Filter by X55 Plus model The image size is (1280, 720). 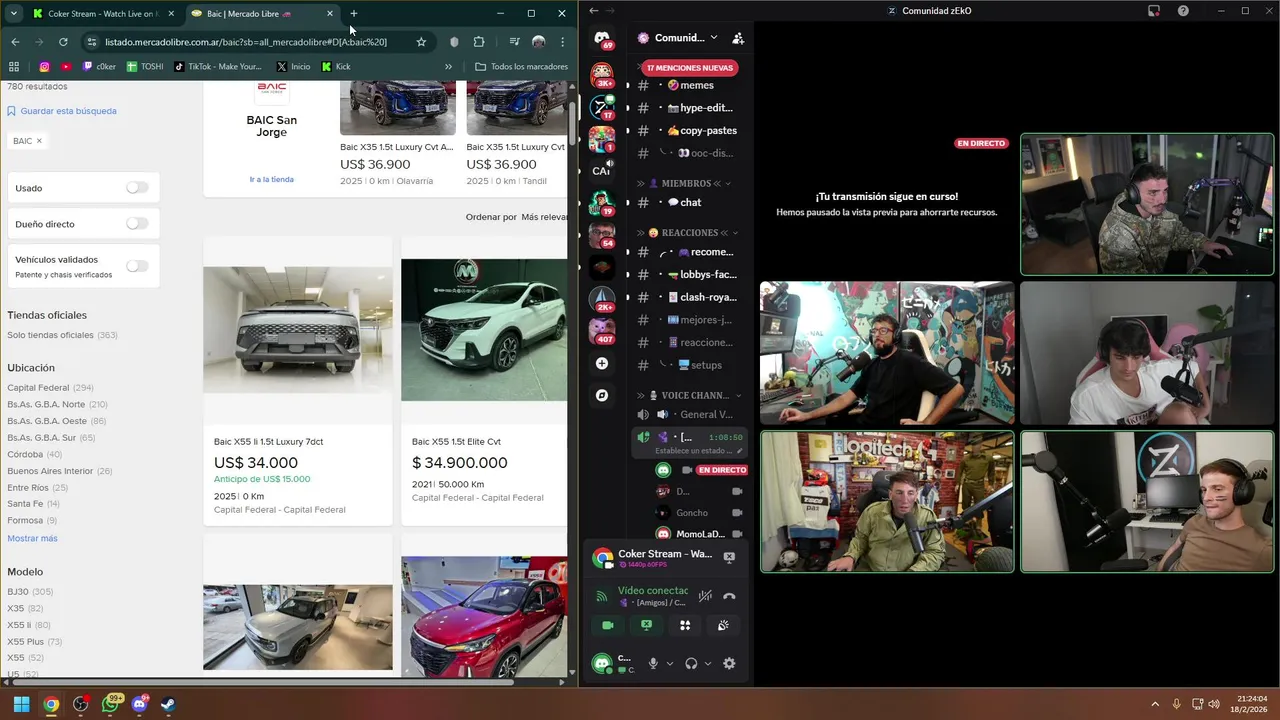click(x=25, y=642)
